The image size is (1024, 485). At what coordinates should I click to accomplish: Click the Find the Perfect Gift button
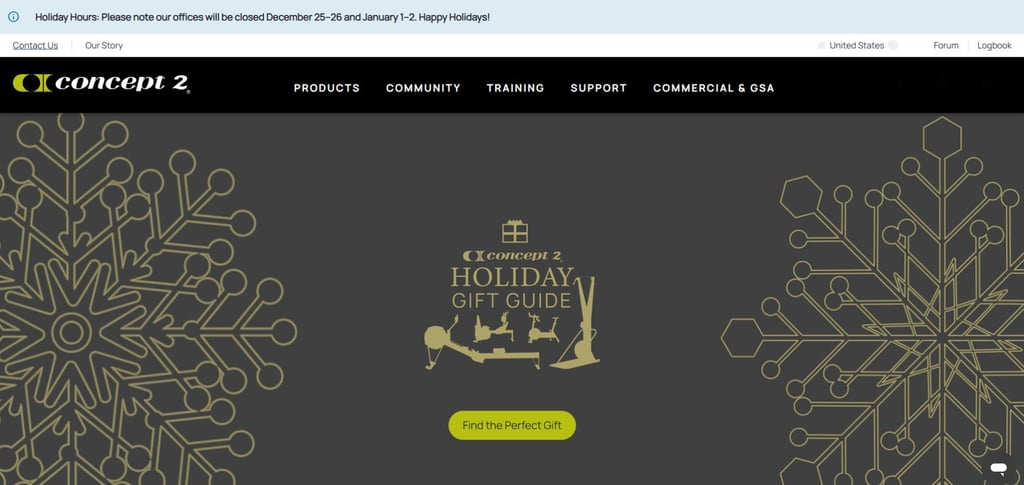512,425
